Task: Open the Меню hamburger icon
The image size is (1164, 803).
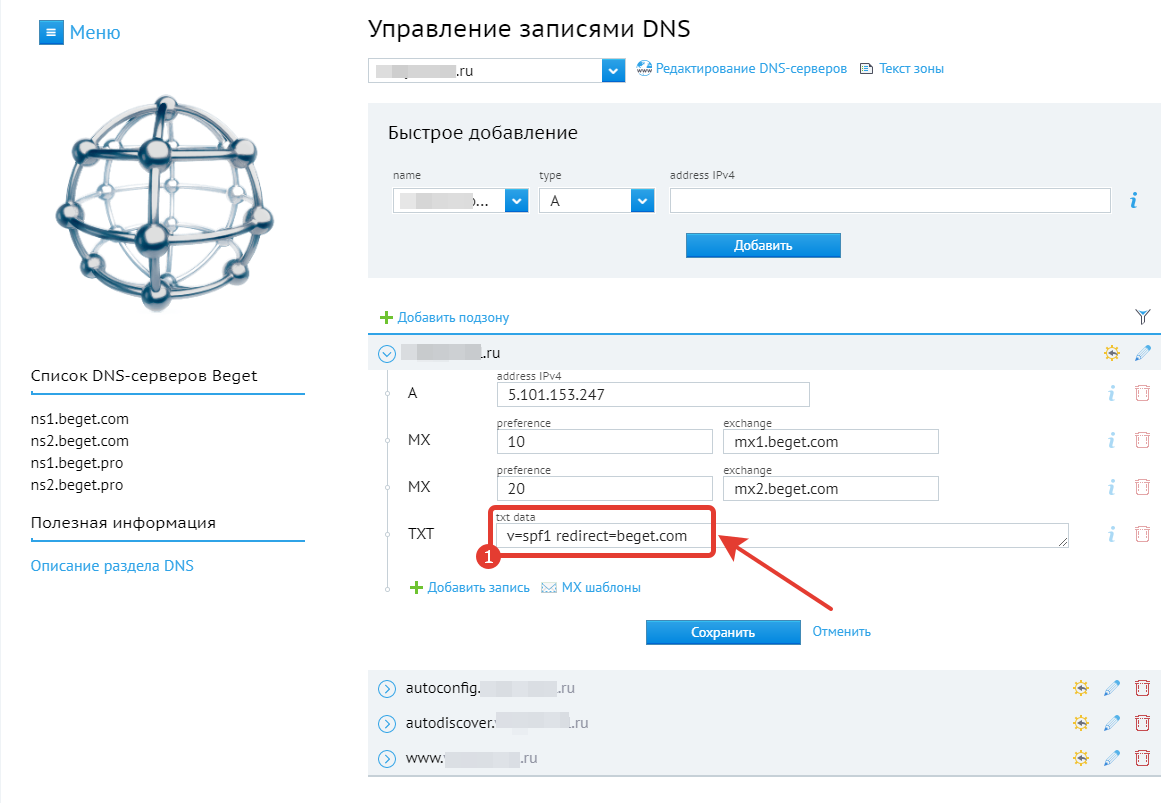Action: [51, 33]
